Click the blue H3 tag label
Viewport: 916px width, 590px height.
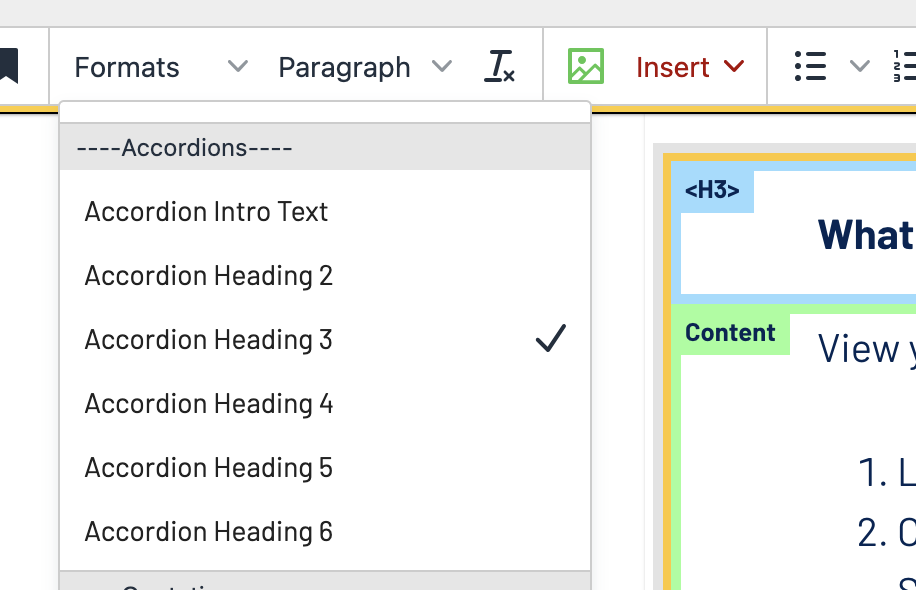[x=712, y=191]
